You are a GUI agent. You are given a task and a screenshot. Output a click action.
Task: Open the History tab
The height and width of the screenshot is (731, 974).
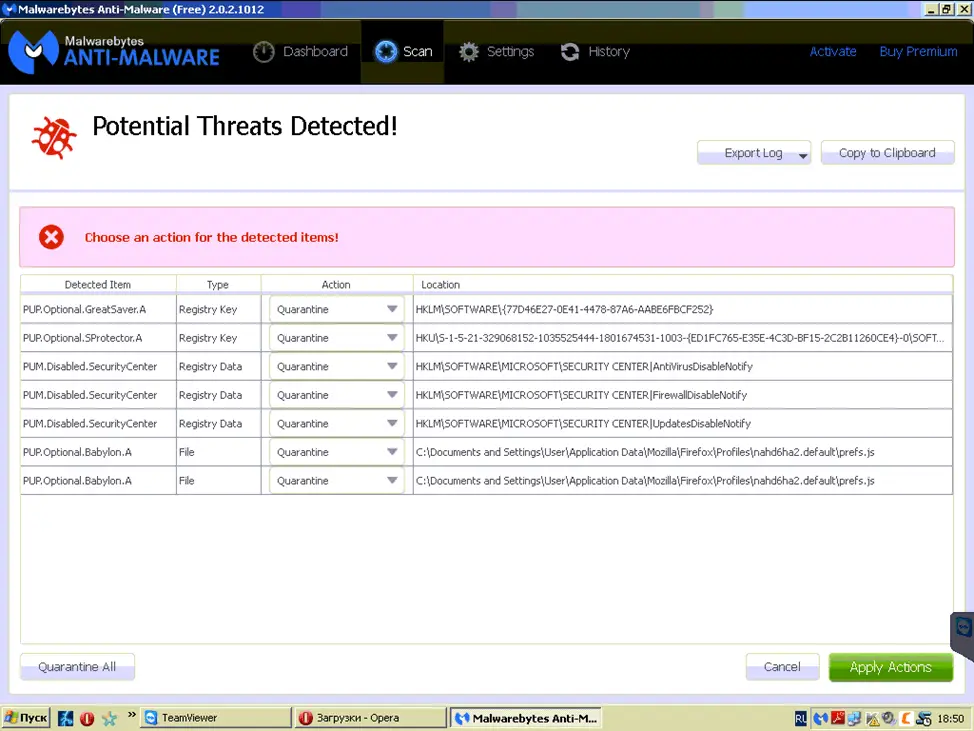point(595,52)
